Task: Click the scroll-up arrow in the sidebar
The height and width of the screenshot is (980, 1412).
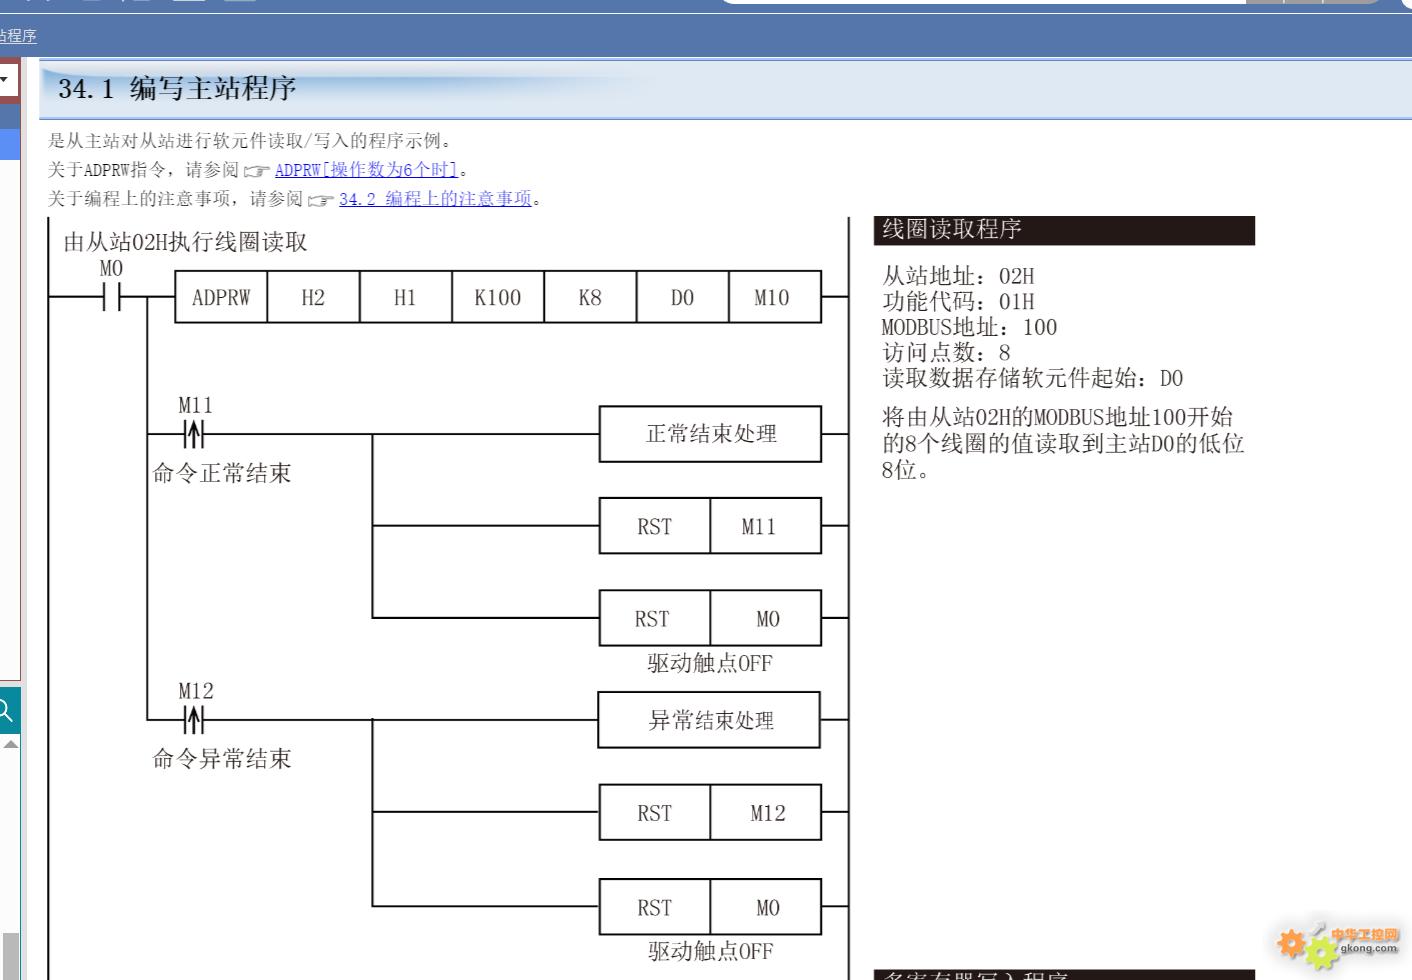Action: 10,744
